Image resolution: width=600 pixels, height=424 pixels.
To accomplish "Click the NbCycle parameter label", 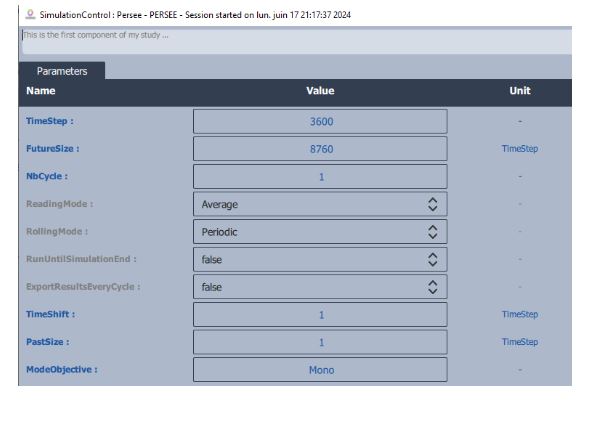I will (x=47, y=176).
